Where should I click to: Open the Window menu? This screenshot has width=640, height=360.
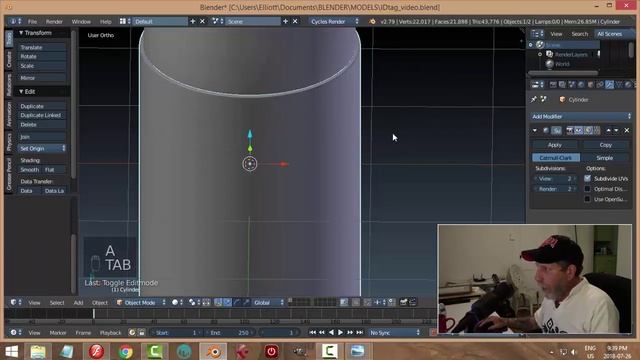click(x=81, y=21)
